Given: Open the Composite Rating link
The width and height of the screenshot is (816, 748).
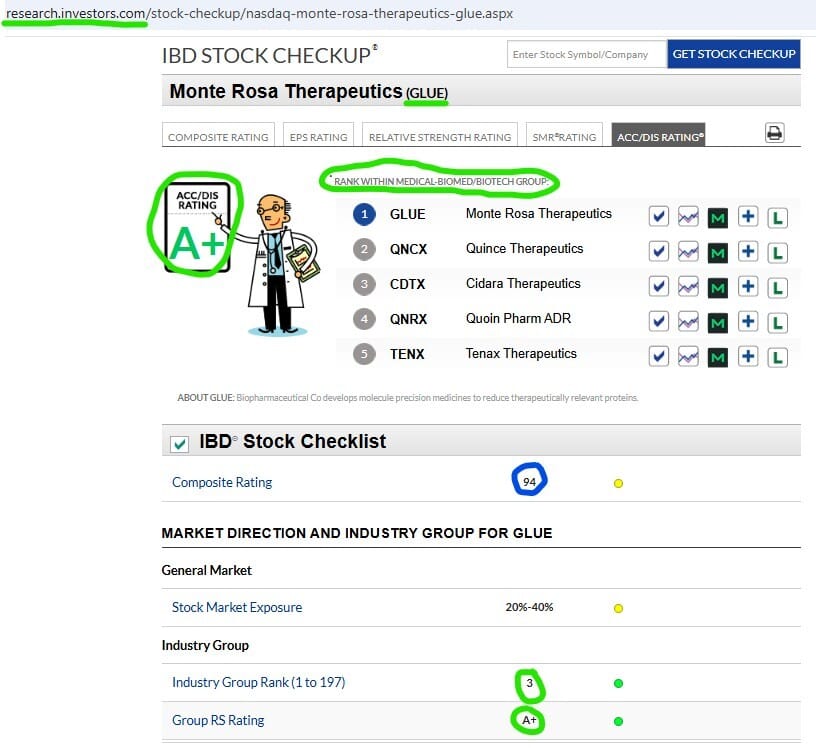Looking at the screenshot, I should 222,483.
